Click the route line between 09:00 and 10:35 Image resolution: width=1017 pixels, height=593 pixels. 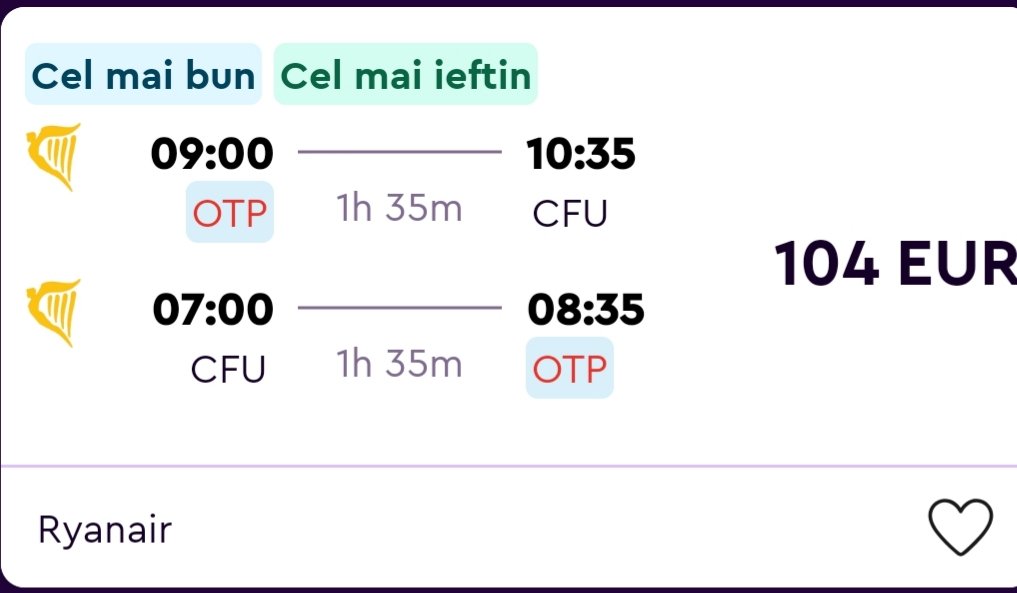point(400,153)
